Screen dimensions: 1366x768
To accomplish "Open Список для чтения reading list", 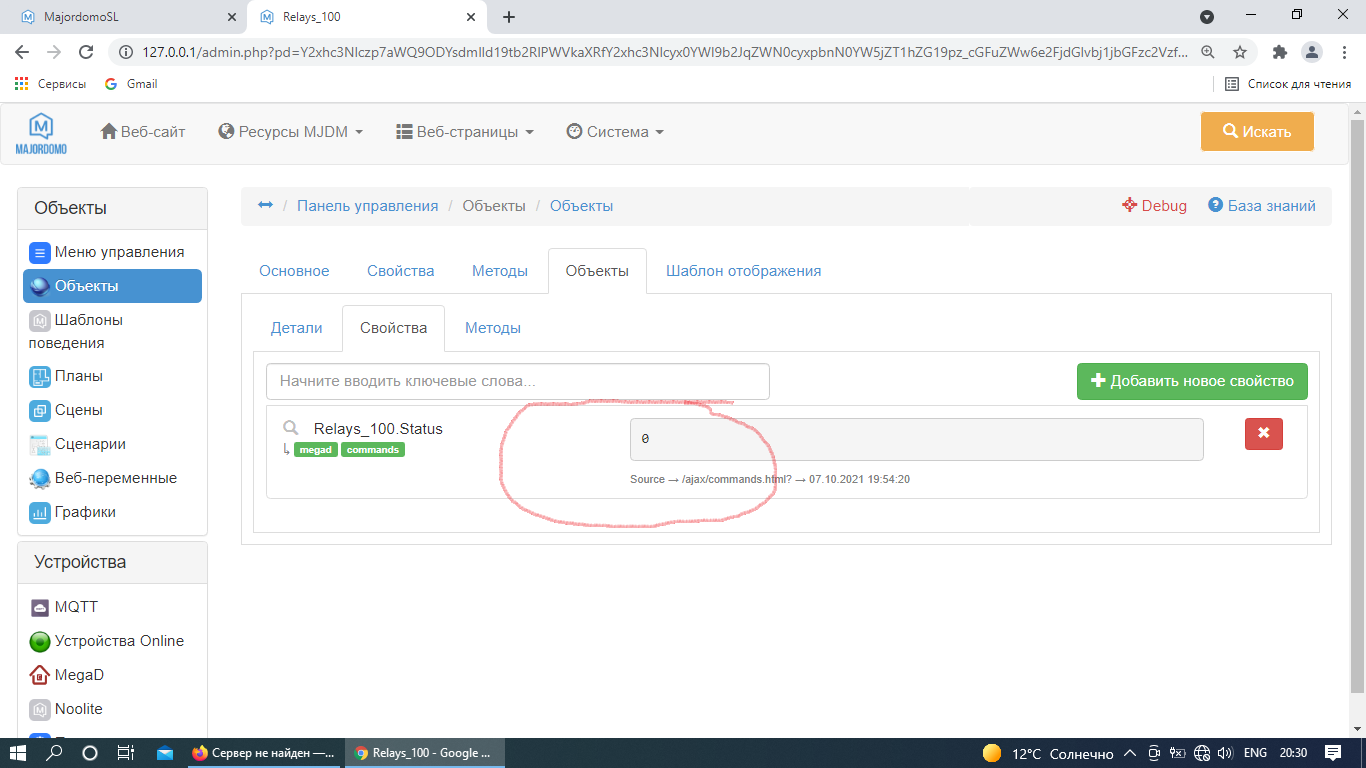I will 1288,84.
